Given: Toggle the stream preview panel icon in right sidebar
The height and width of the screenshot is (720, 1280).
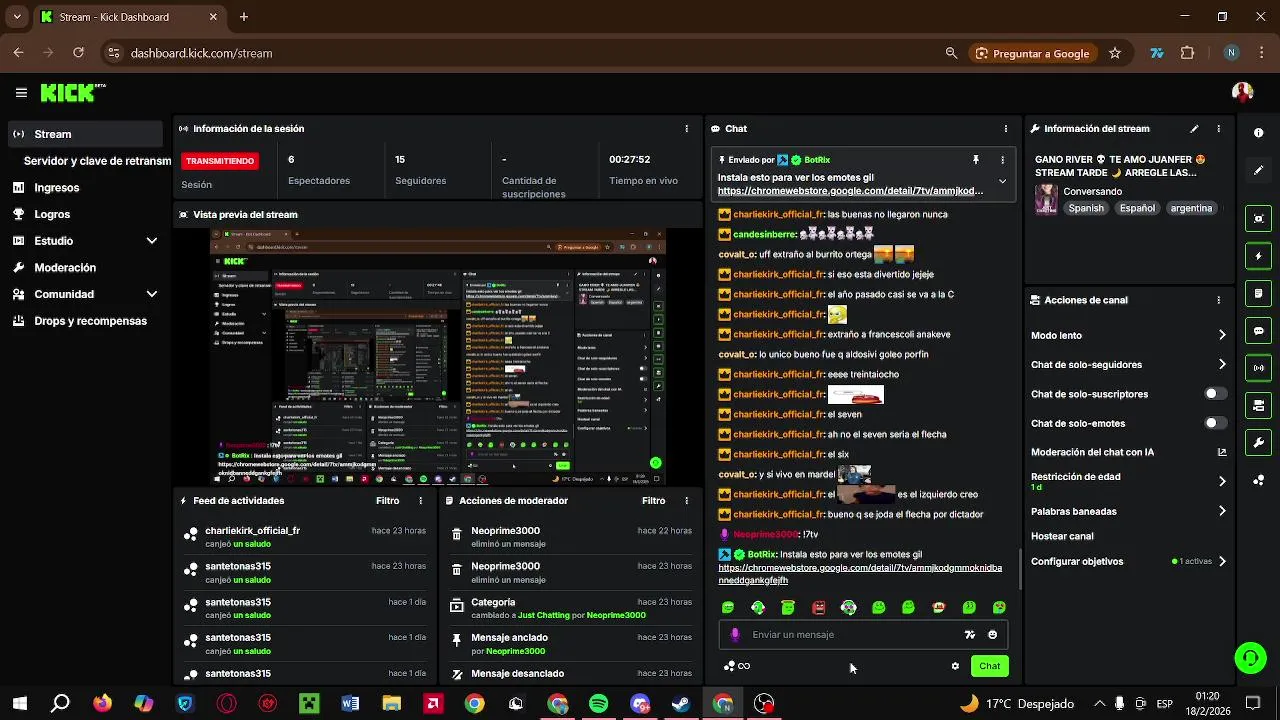Looking at the screenshot, I should tap(1258, 219).
